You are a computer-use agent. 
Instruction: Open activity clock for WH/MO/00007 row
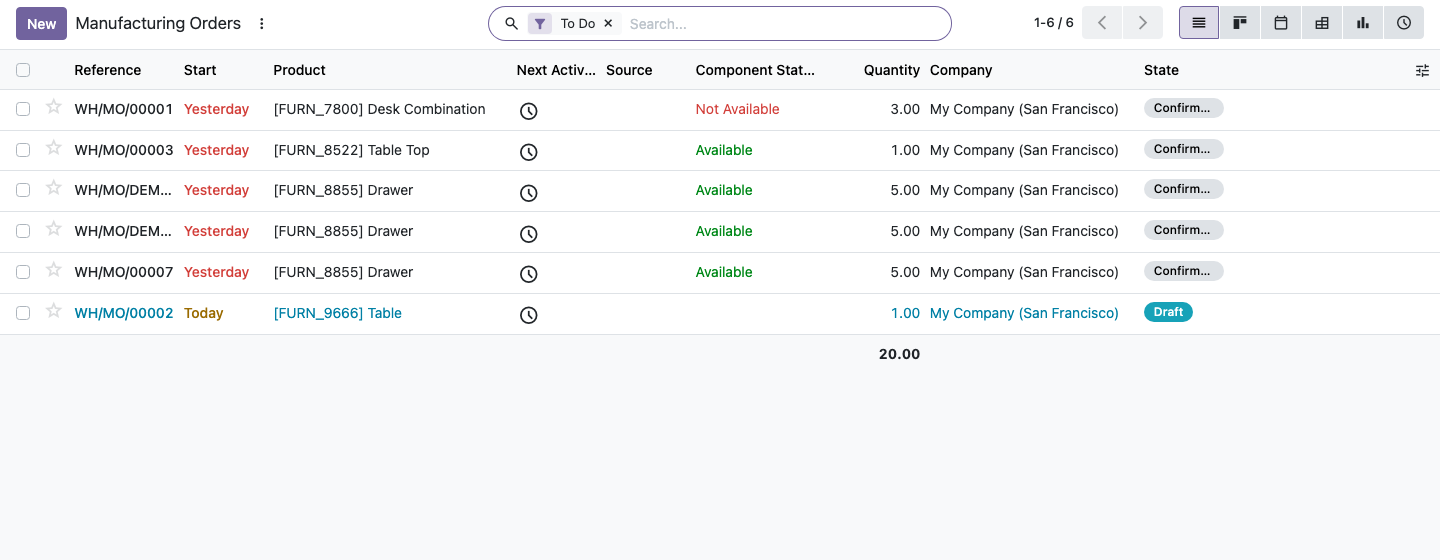coord(529,274)
